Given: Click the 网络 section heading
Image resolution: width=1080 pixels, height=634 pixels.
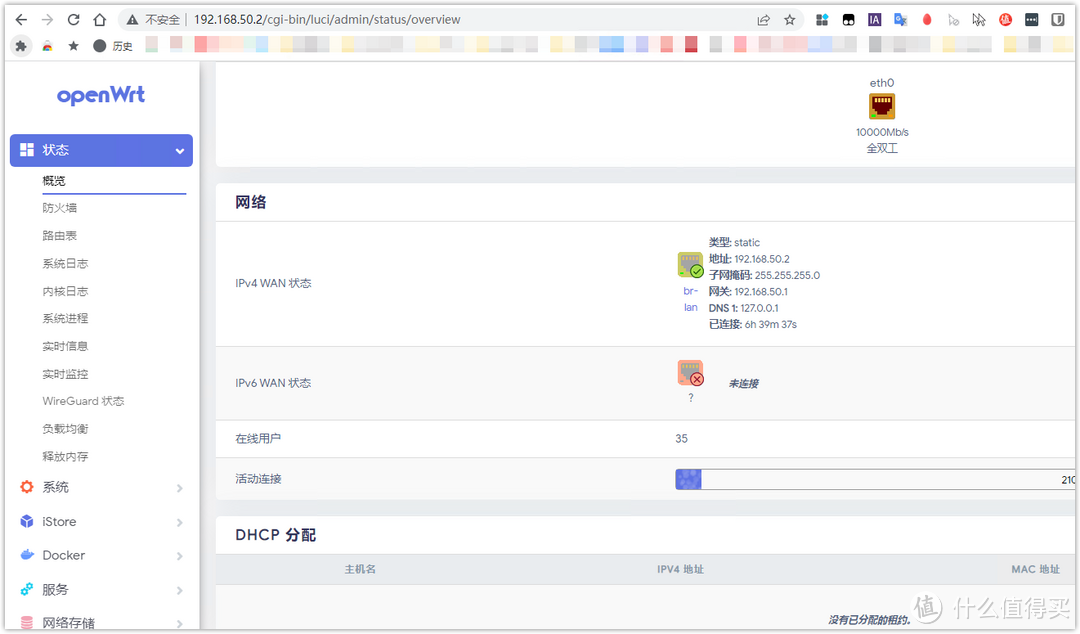Looking at the screenshot, I should 251,202.
